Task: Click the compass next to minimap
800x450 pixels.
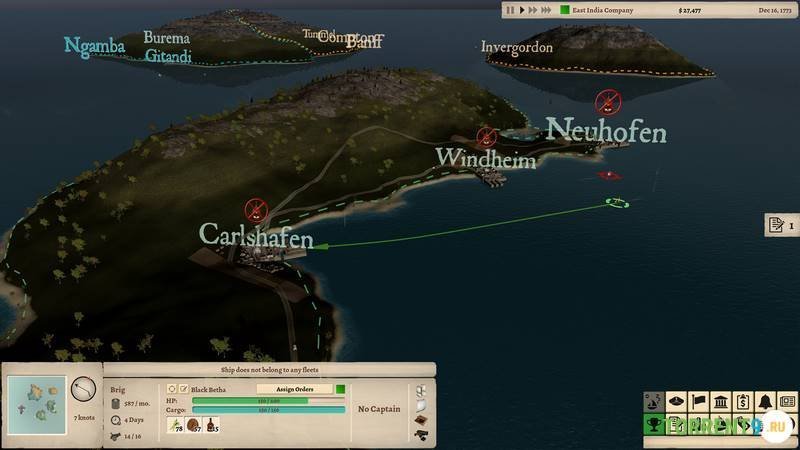Action: coord(83,385)
